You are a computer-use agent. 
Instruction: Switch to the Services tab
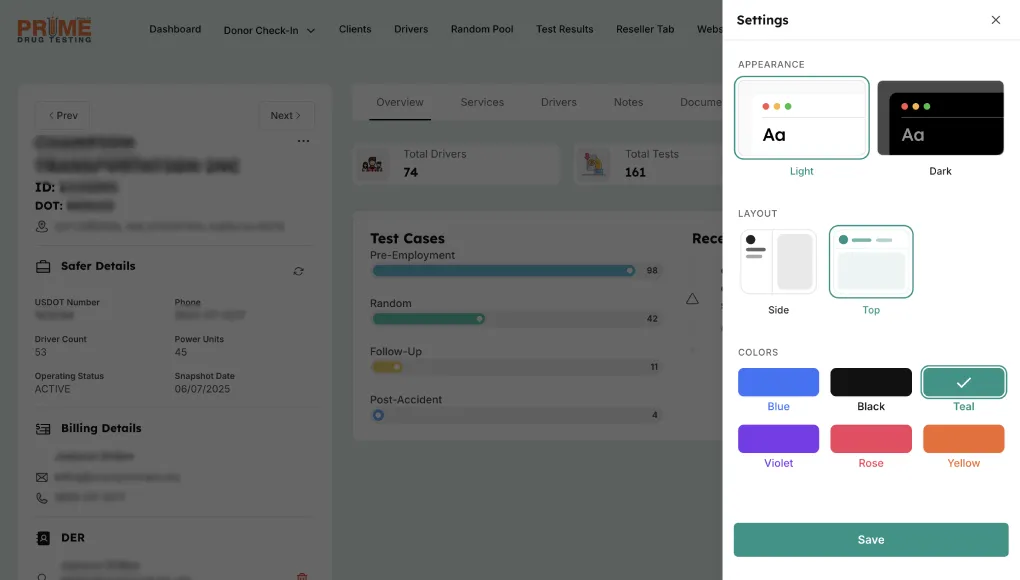482,102
